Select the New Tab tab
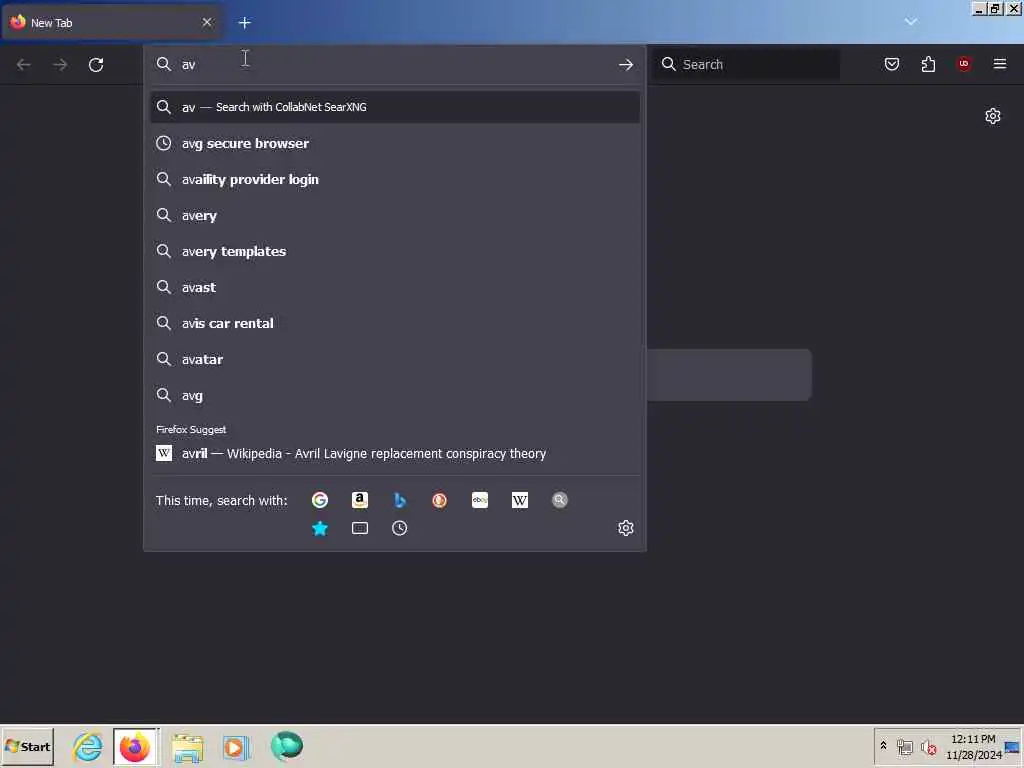 (x=112, y=22)
